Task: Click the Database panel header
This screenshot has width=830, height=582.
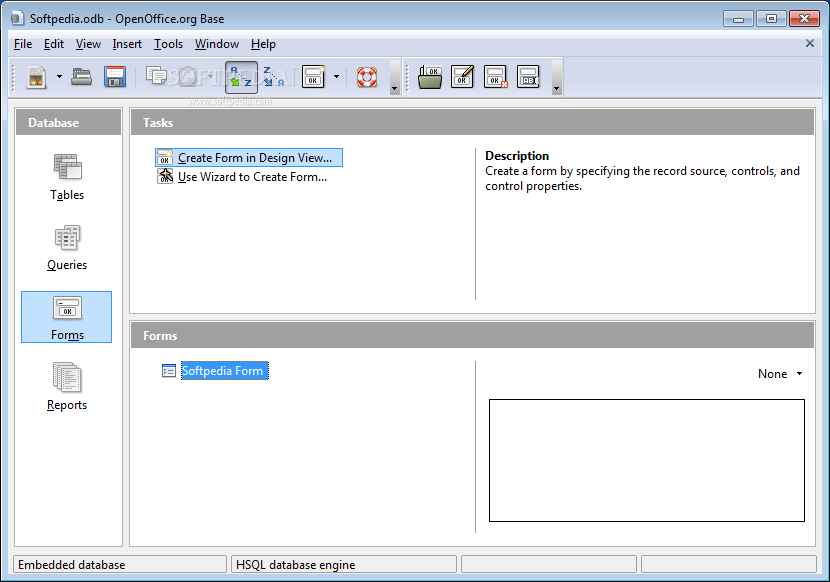Action: [69, 122]
